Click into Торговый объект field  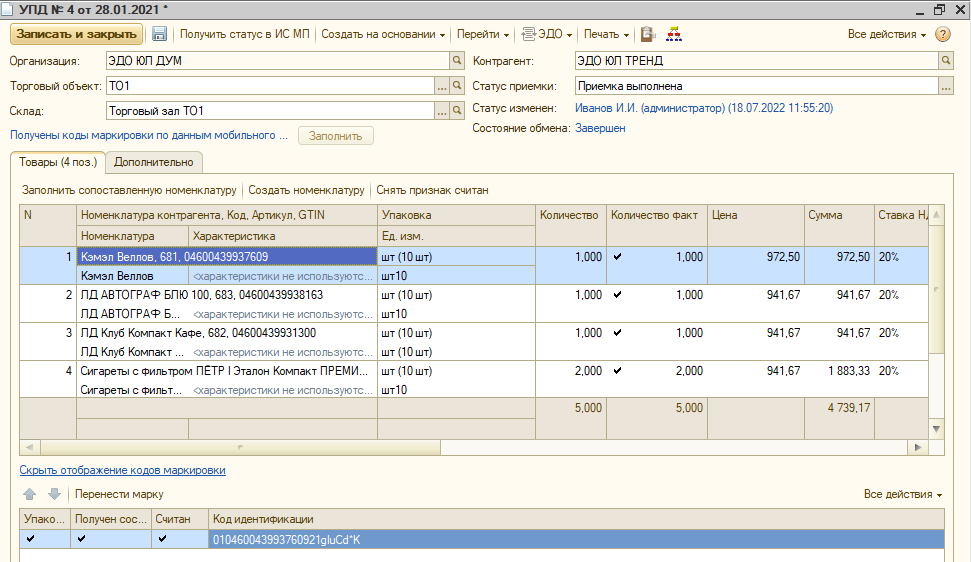click(270, 86)
